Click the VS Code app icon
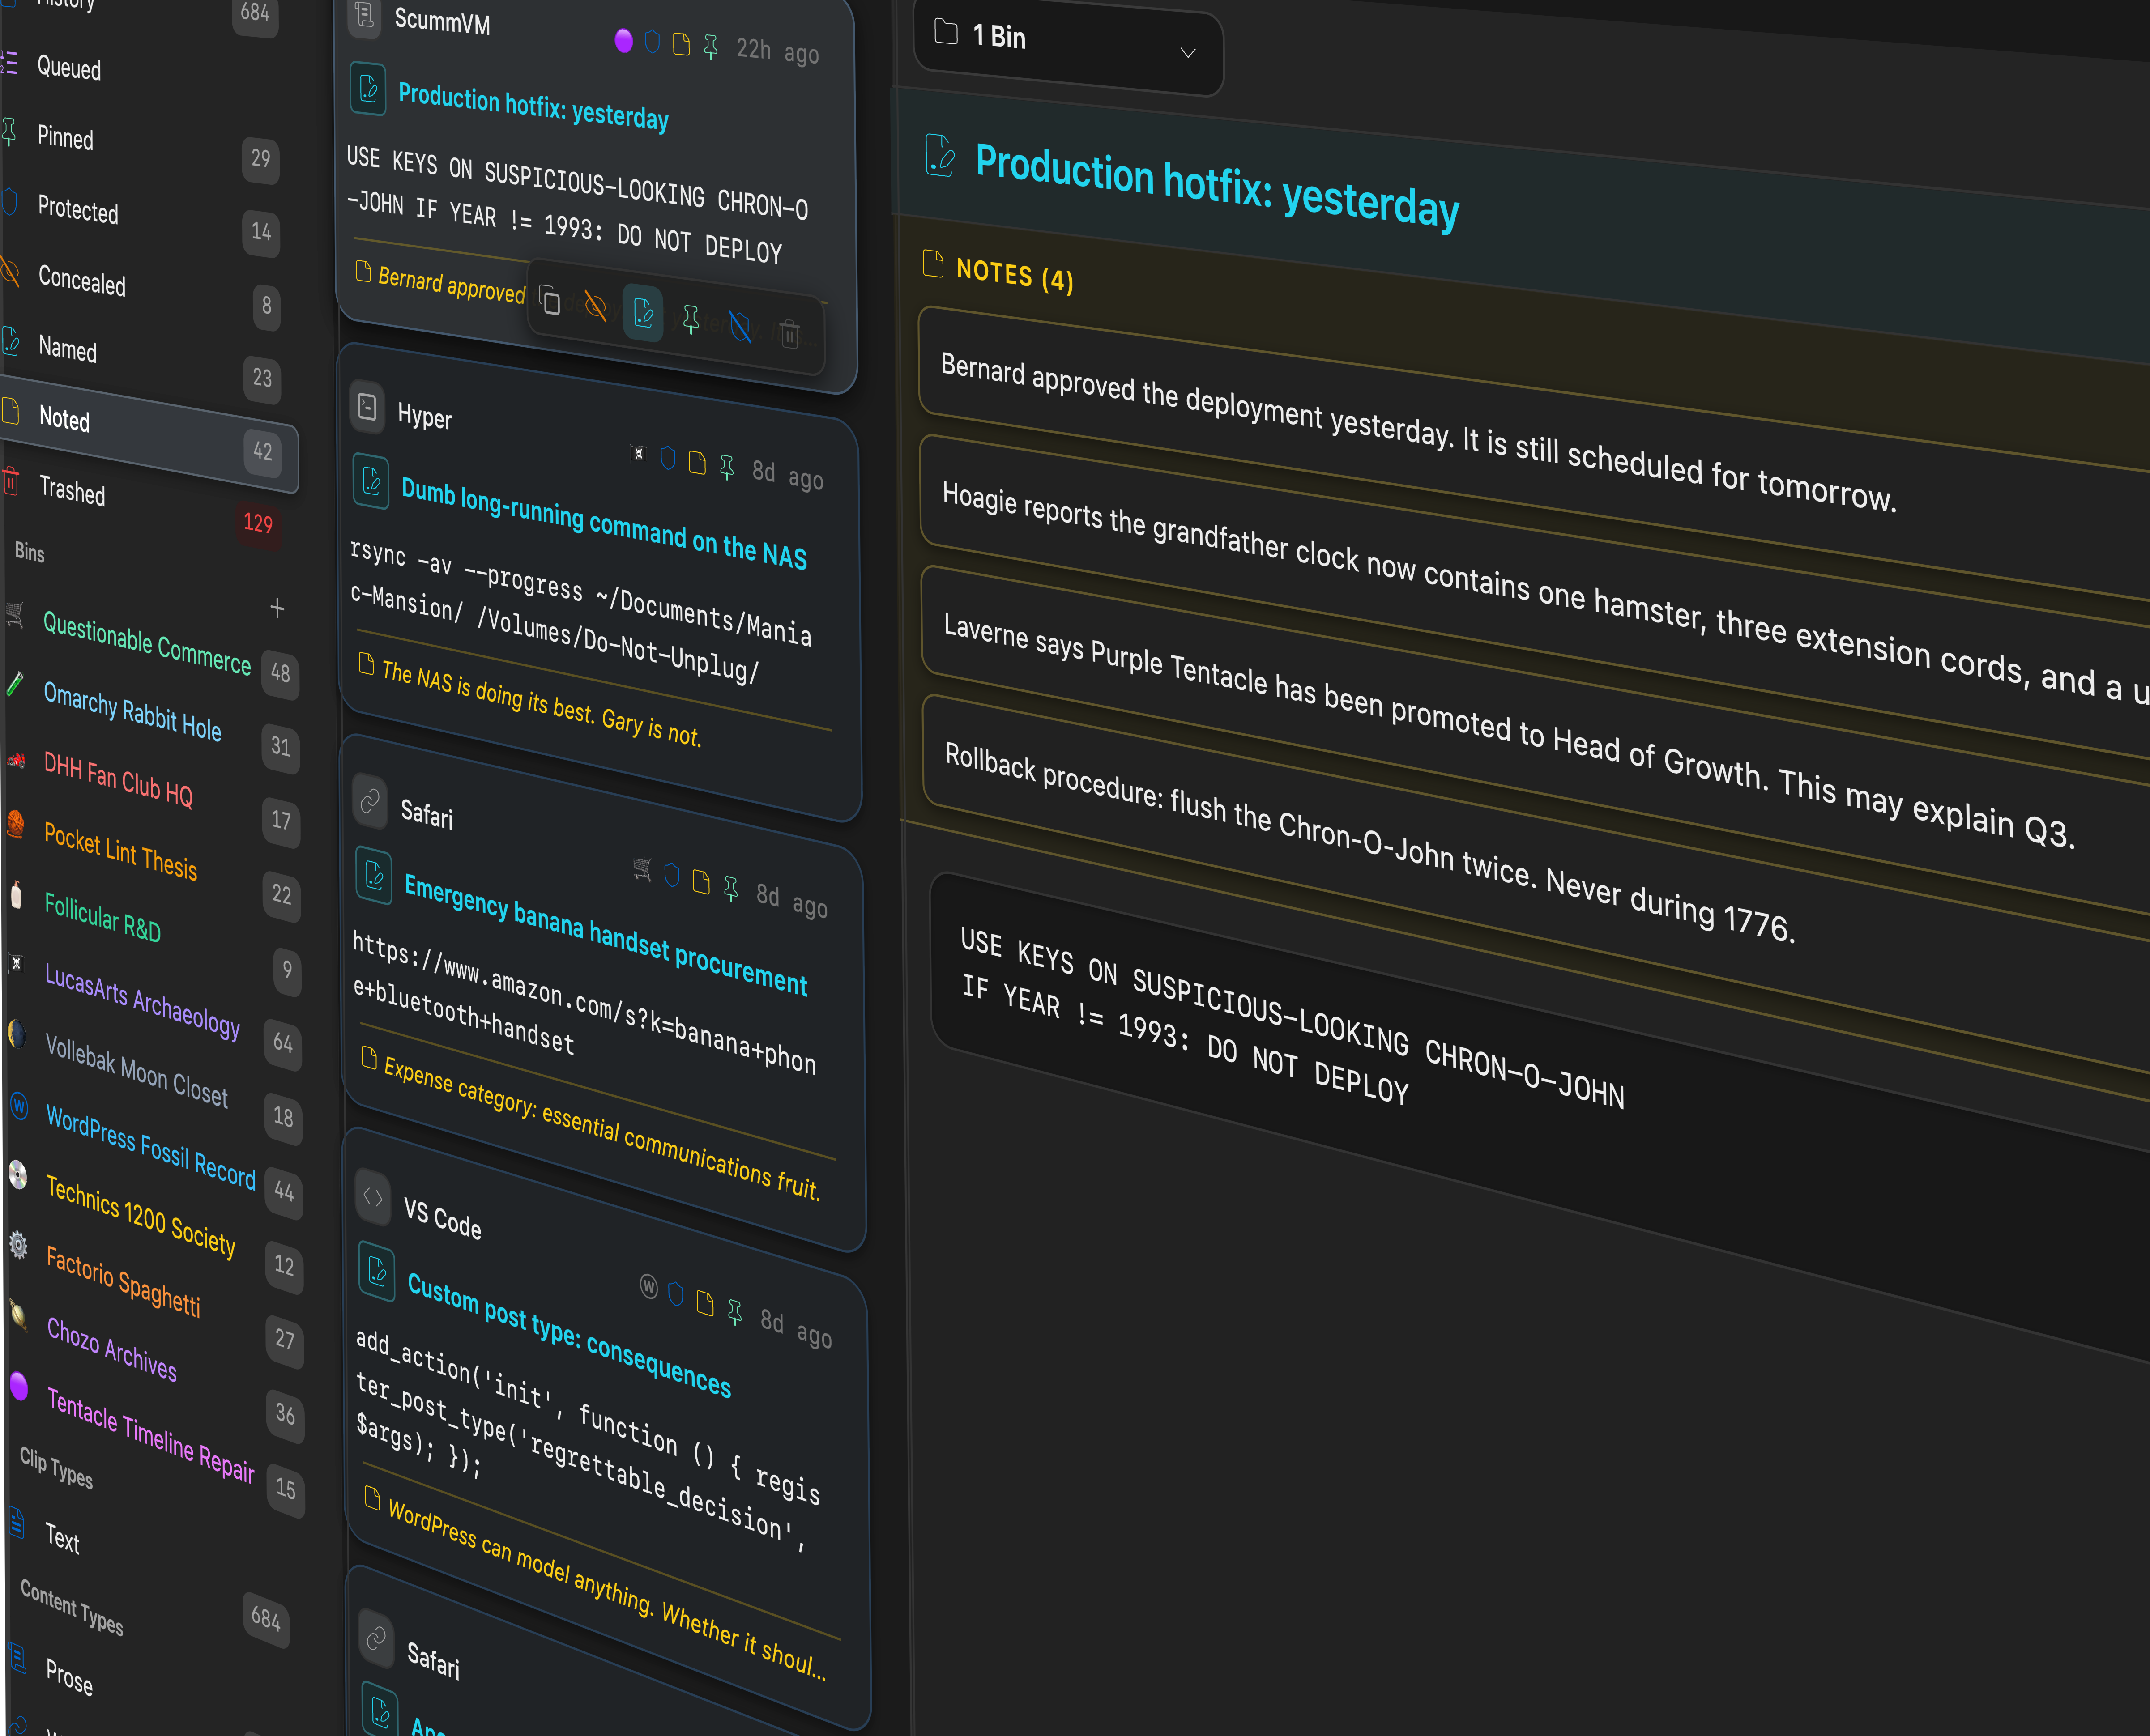The image size is (2150, 1736). pyautogui.click(x=373, y=1196)
